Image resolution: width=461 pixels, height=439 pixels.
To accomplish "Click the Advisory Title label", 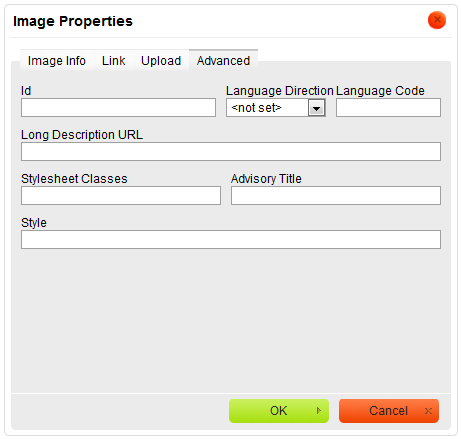I will pyautogui.click(x=266, y=179).
